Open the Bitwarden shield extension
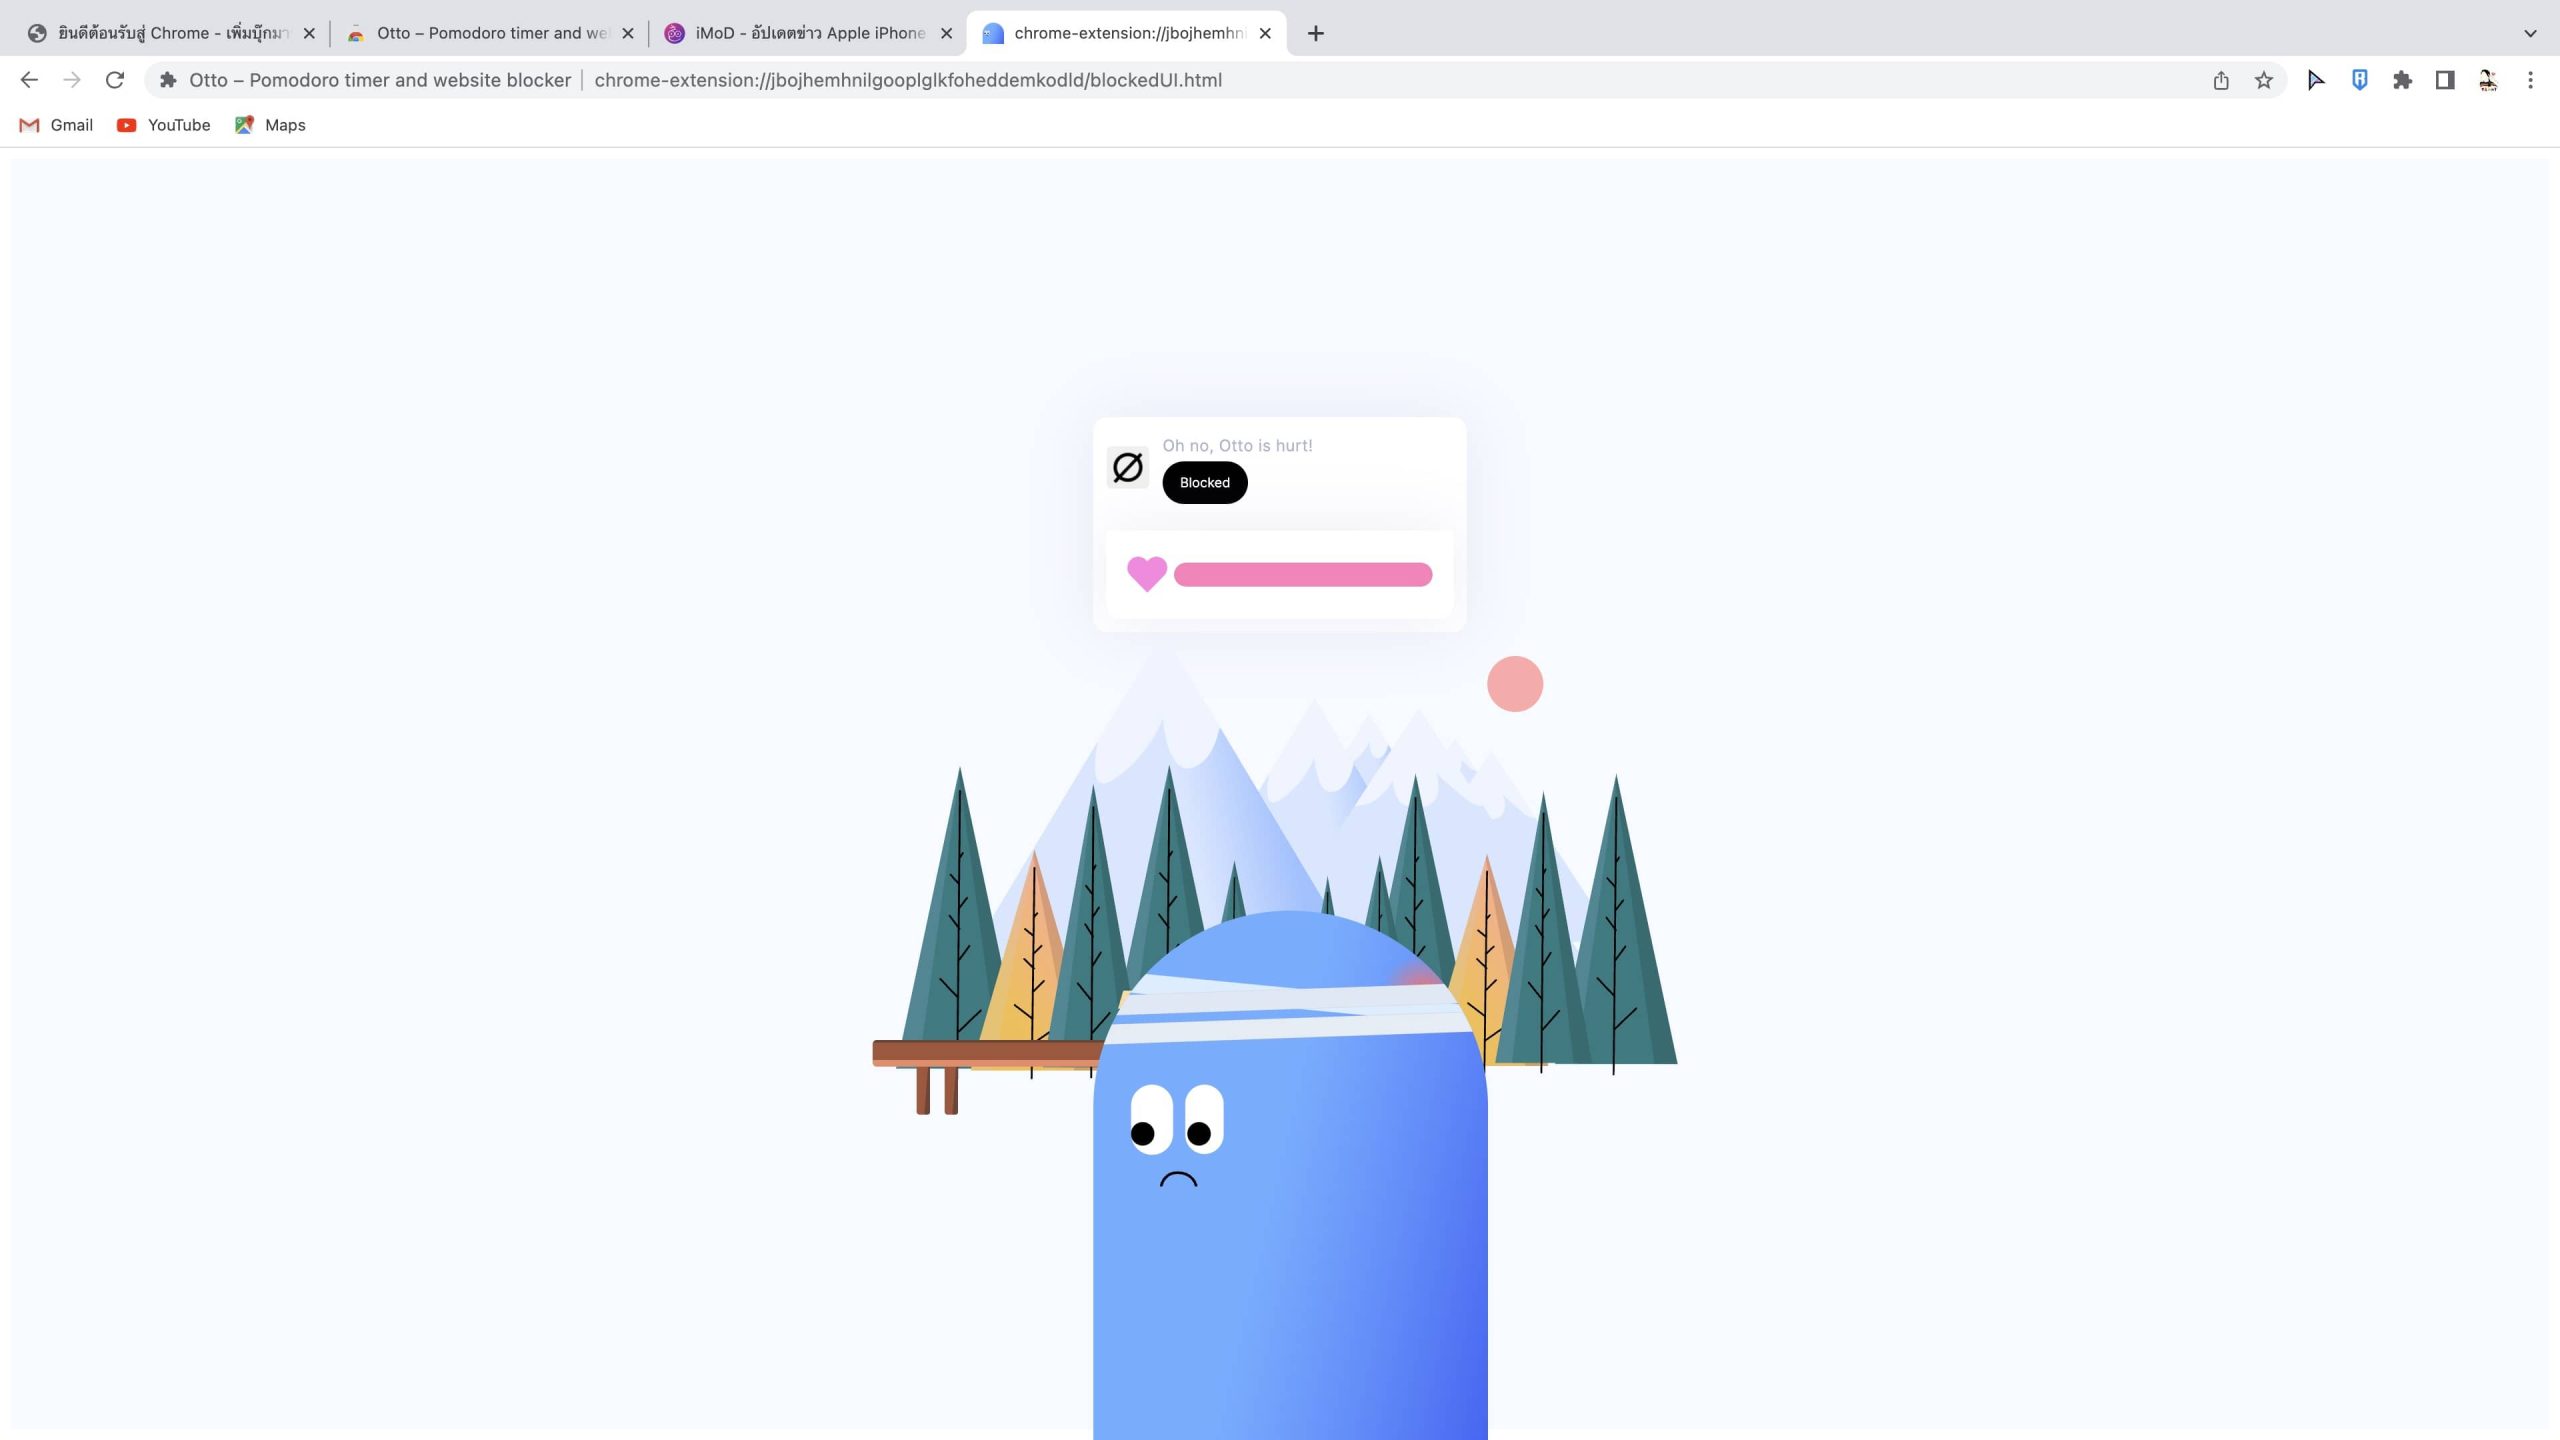Image resolution: width=2560 pixels, height=1440 pixels. point(2359,80)
